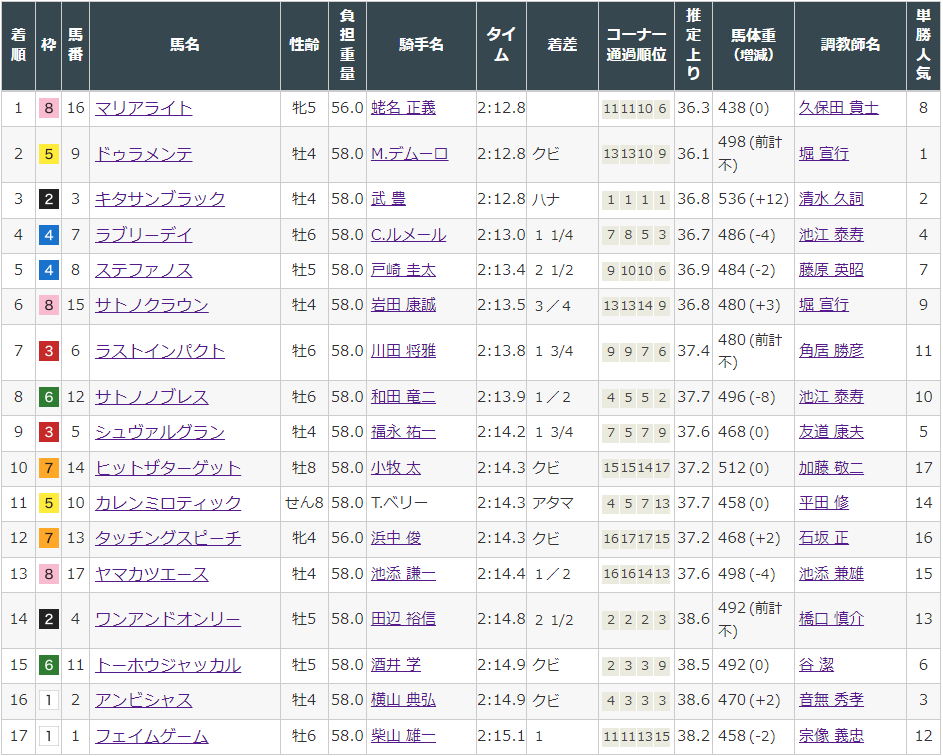Open jockey link 川田 将雅
This screenshot has height=756, width=943.
point(403,351)
